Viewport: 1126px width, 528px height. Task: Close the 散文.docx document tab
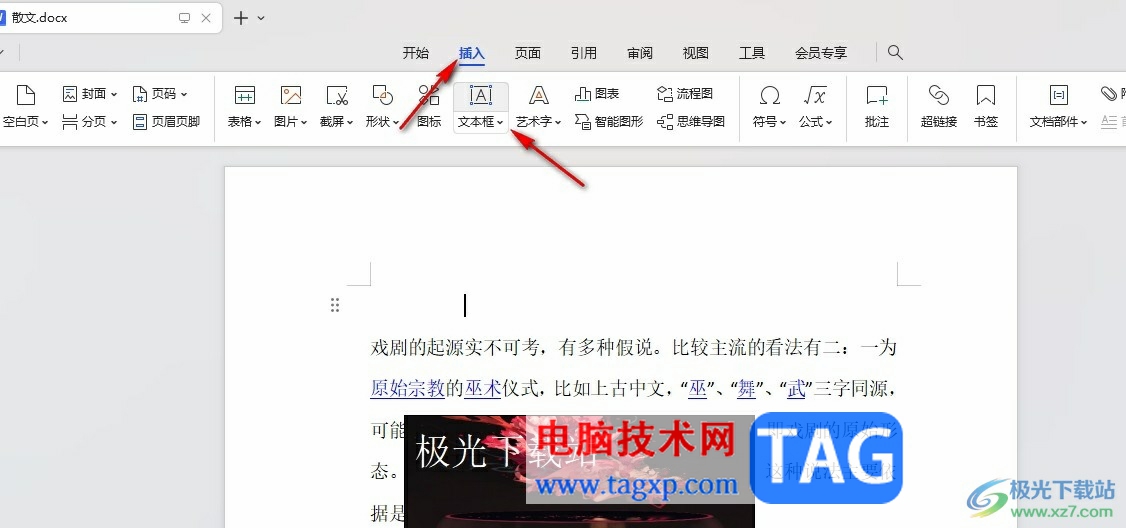pos(206,18)
